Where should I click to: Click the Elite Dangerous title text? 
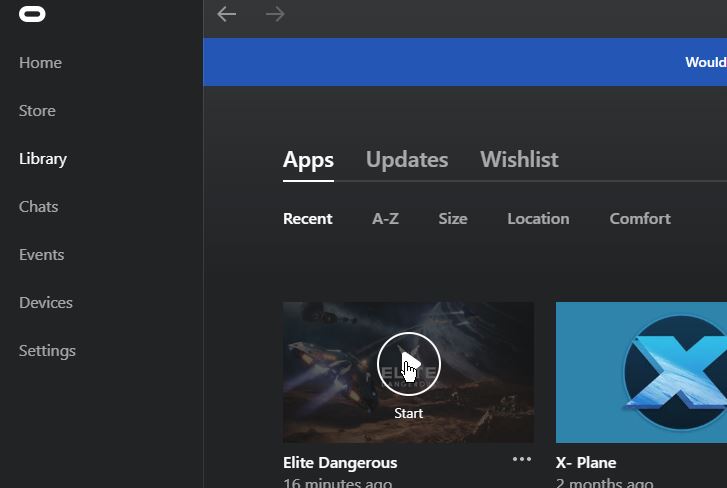coord(340,463)
